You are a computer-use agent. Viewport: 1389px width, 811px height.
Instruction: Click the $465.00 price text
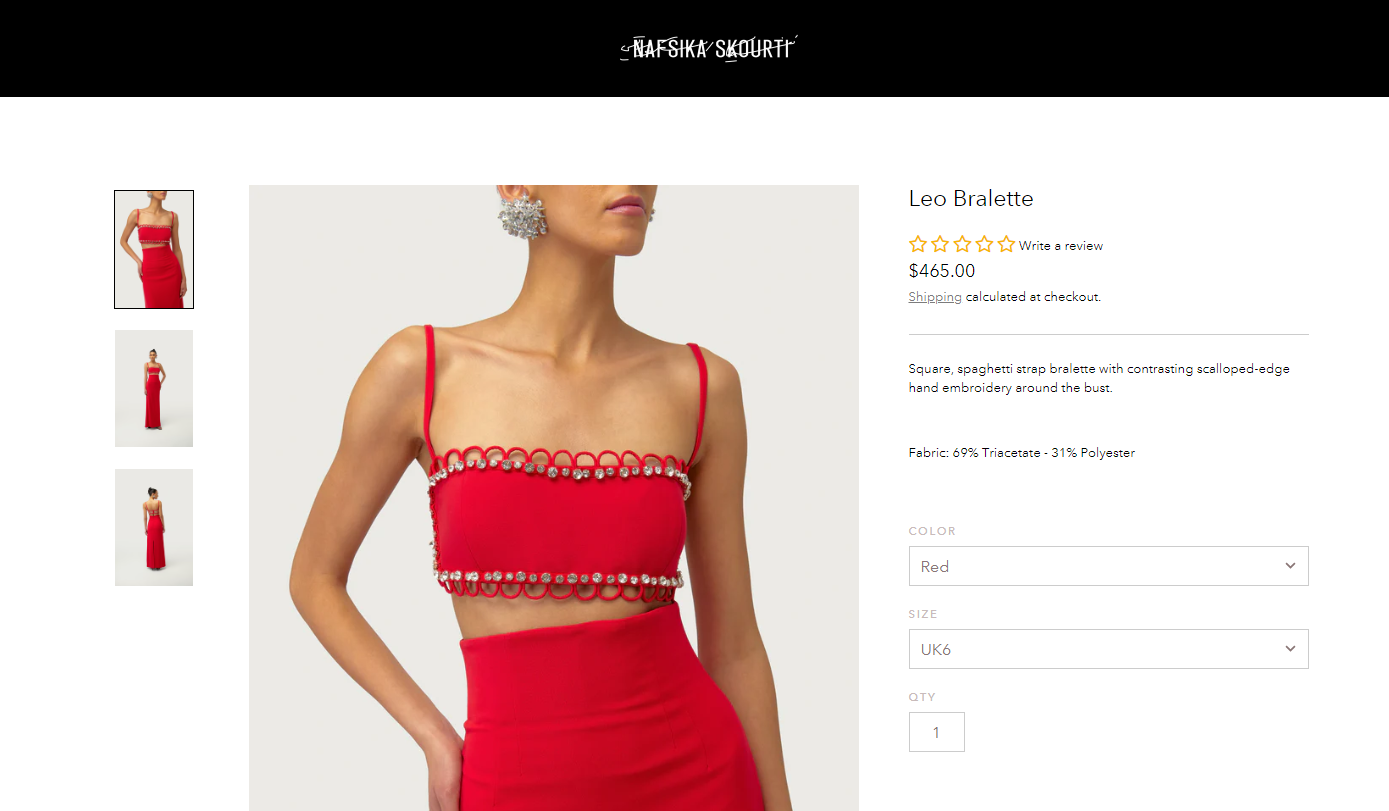(941, 271)
